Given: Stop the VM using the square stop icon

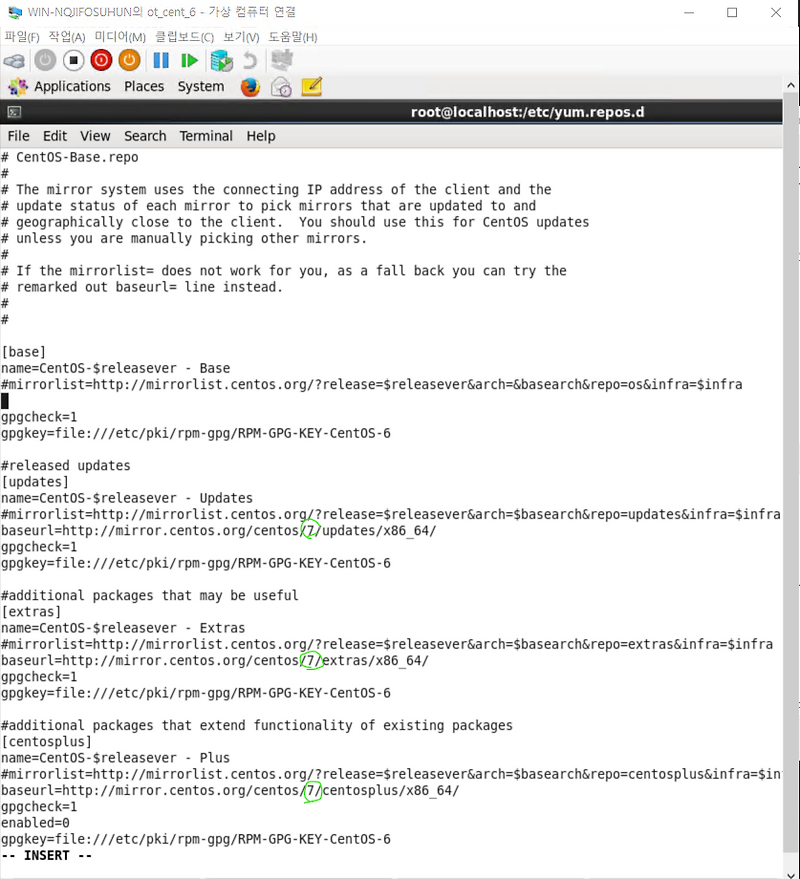Looking at the screenshot, I should [x=72, y=60].
